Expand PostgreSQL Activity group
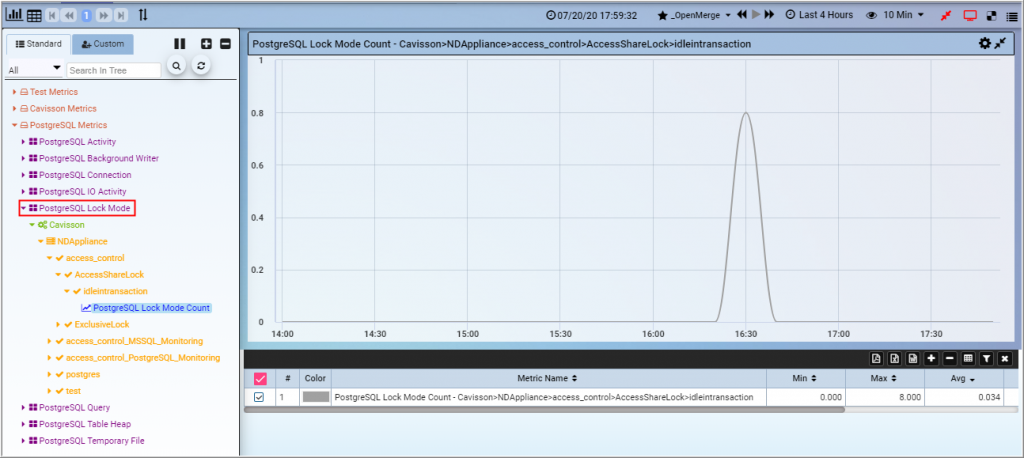1024x458 pixels. [x=24, y=142]
